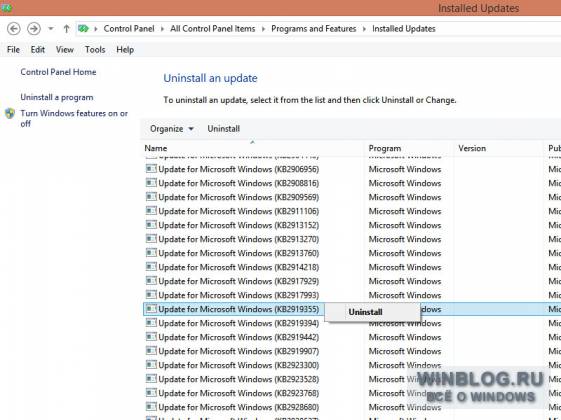Open All Control Panel Items breadcrumb
The height and width of the screenshot is (420, 561).
pyautogui.click(x=213, y=29)
